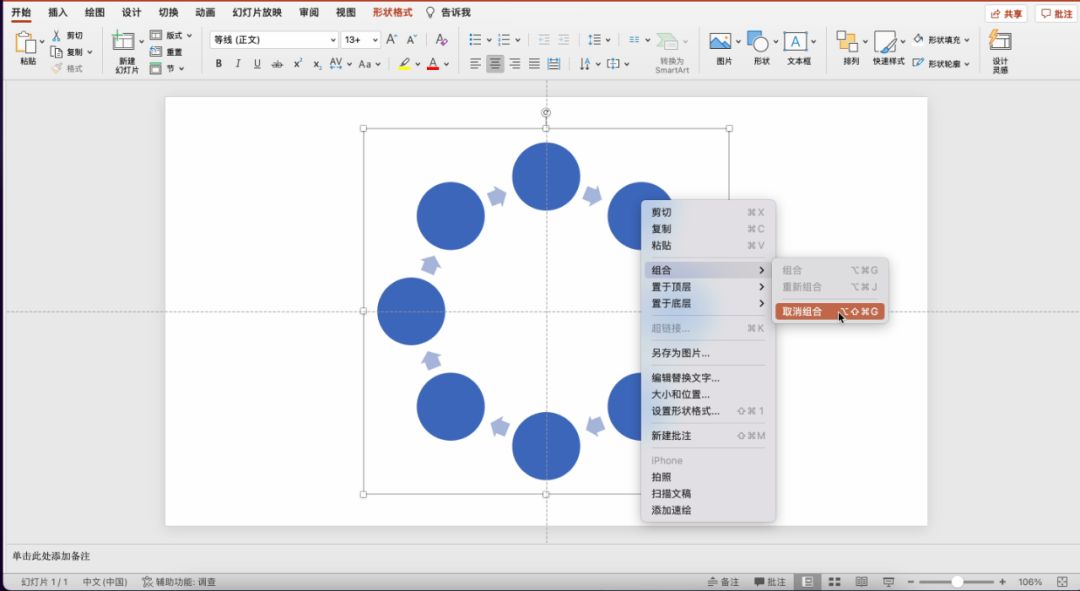Open Design Ideas icon
The image size is (1080, 591).
(x=1000, y=41)
